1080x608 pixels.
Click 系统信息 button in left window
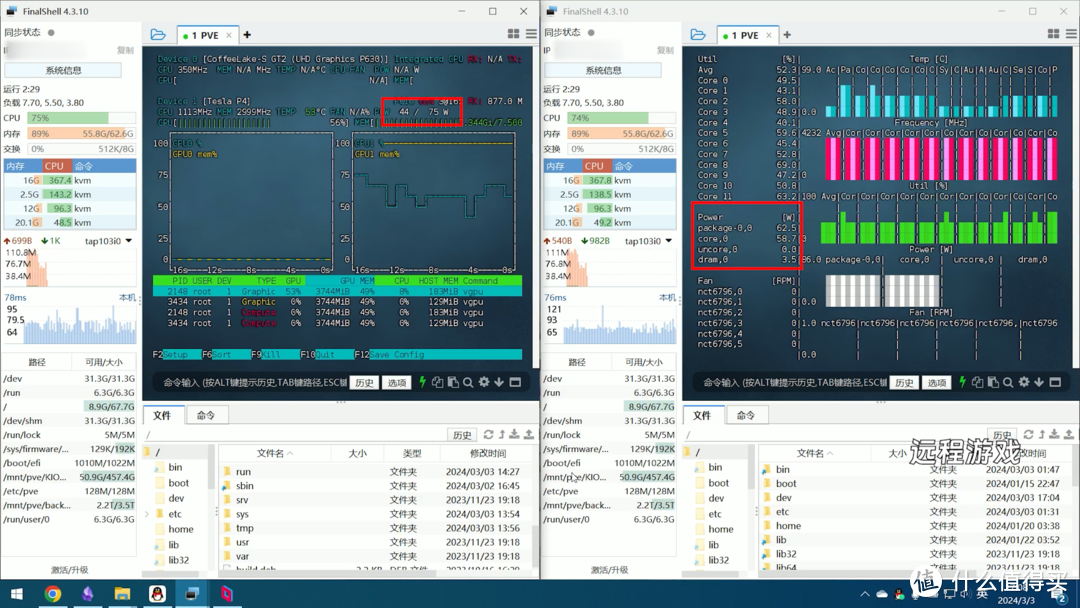(x=63, y=70)
